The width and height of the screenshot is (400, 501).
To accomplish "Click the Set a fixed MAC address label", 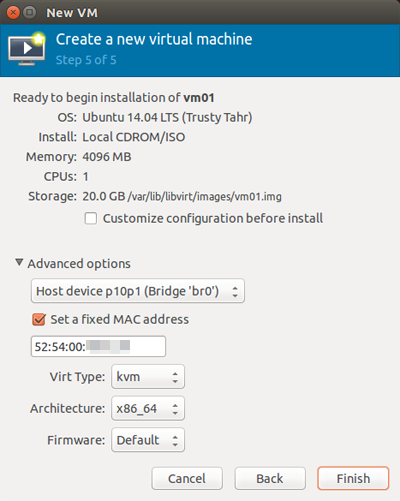I will tap(120, 319).
